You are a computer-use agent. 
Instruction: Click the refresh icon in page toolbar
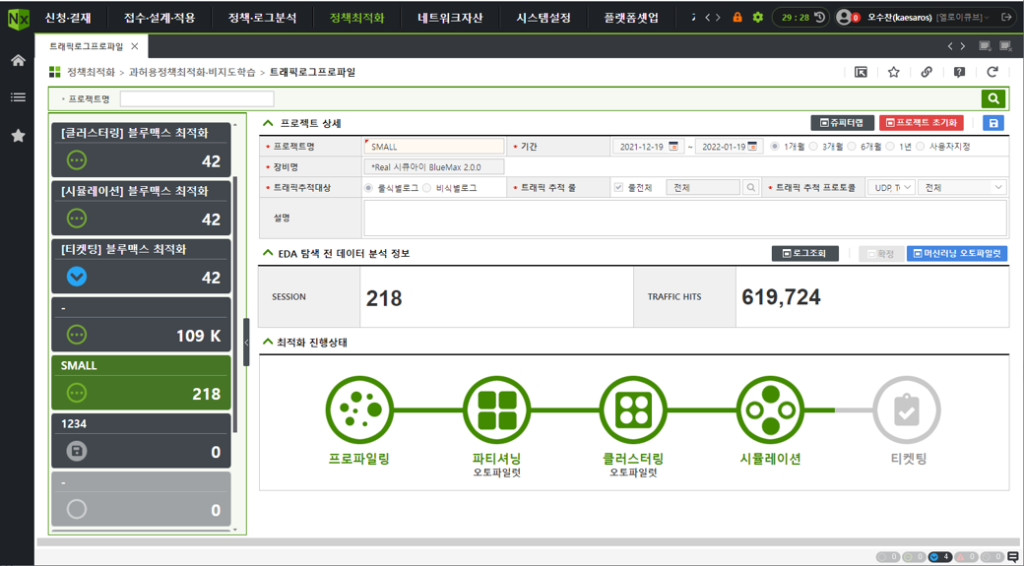click(x=992, y=72)
